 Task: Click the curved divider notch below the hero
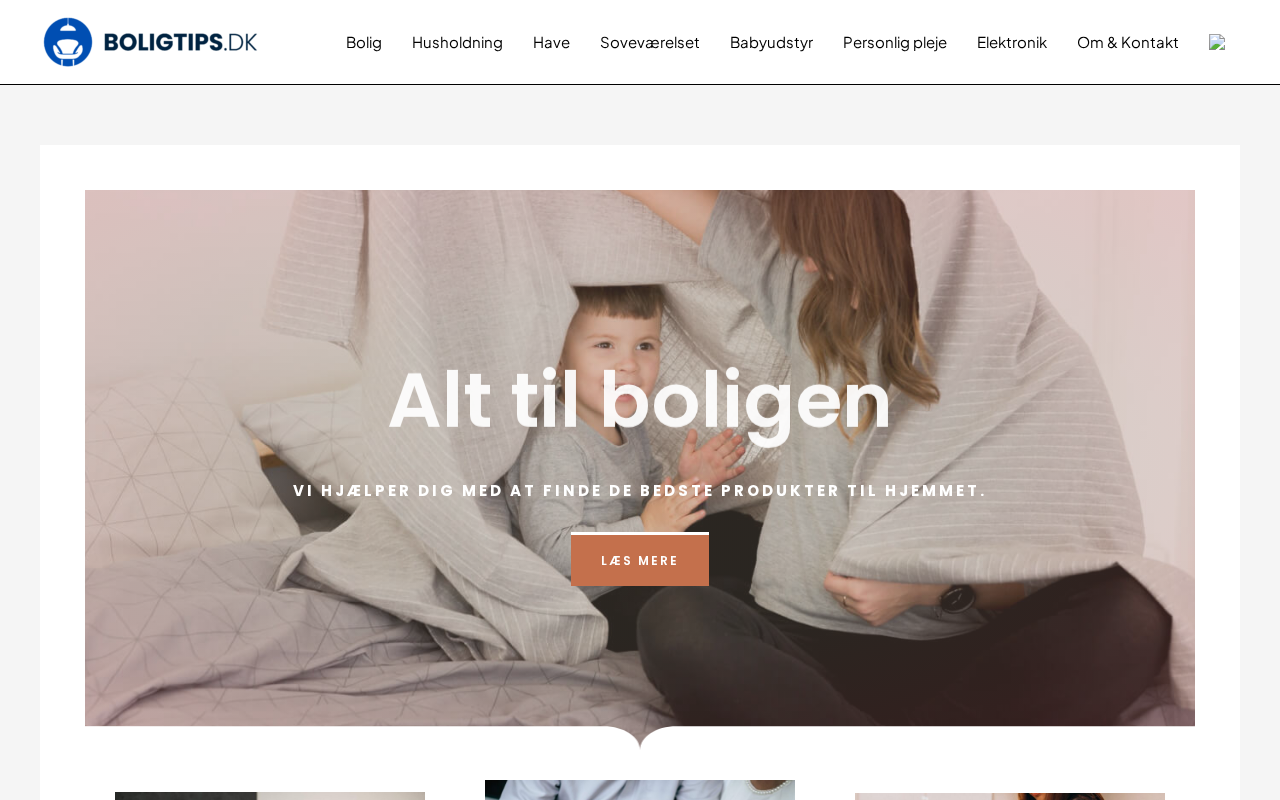pos(640,738)
